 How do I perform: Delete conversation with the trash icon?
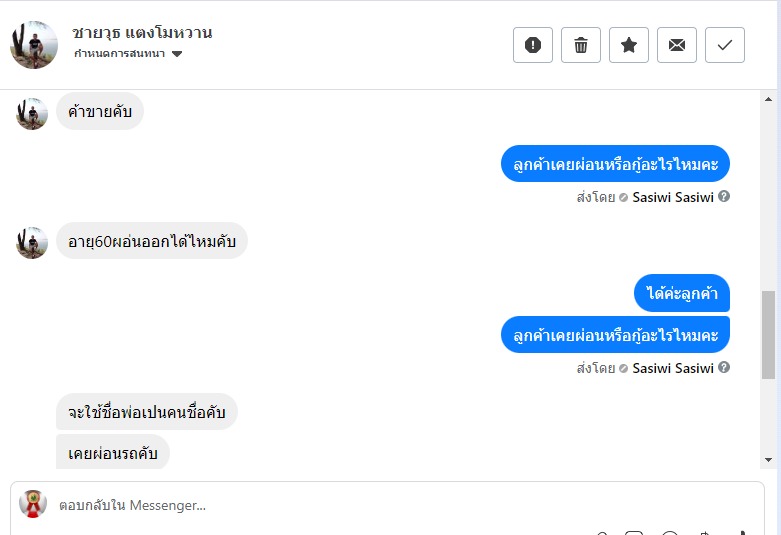tap(581, 45)
